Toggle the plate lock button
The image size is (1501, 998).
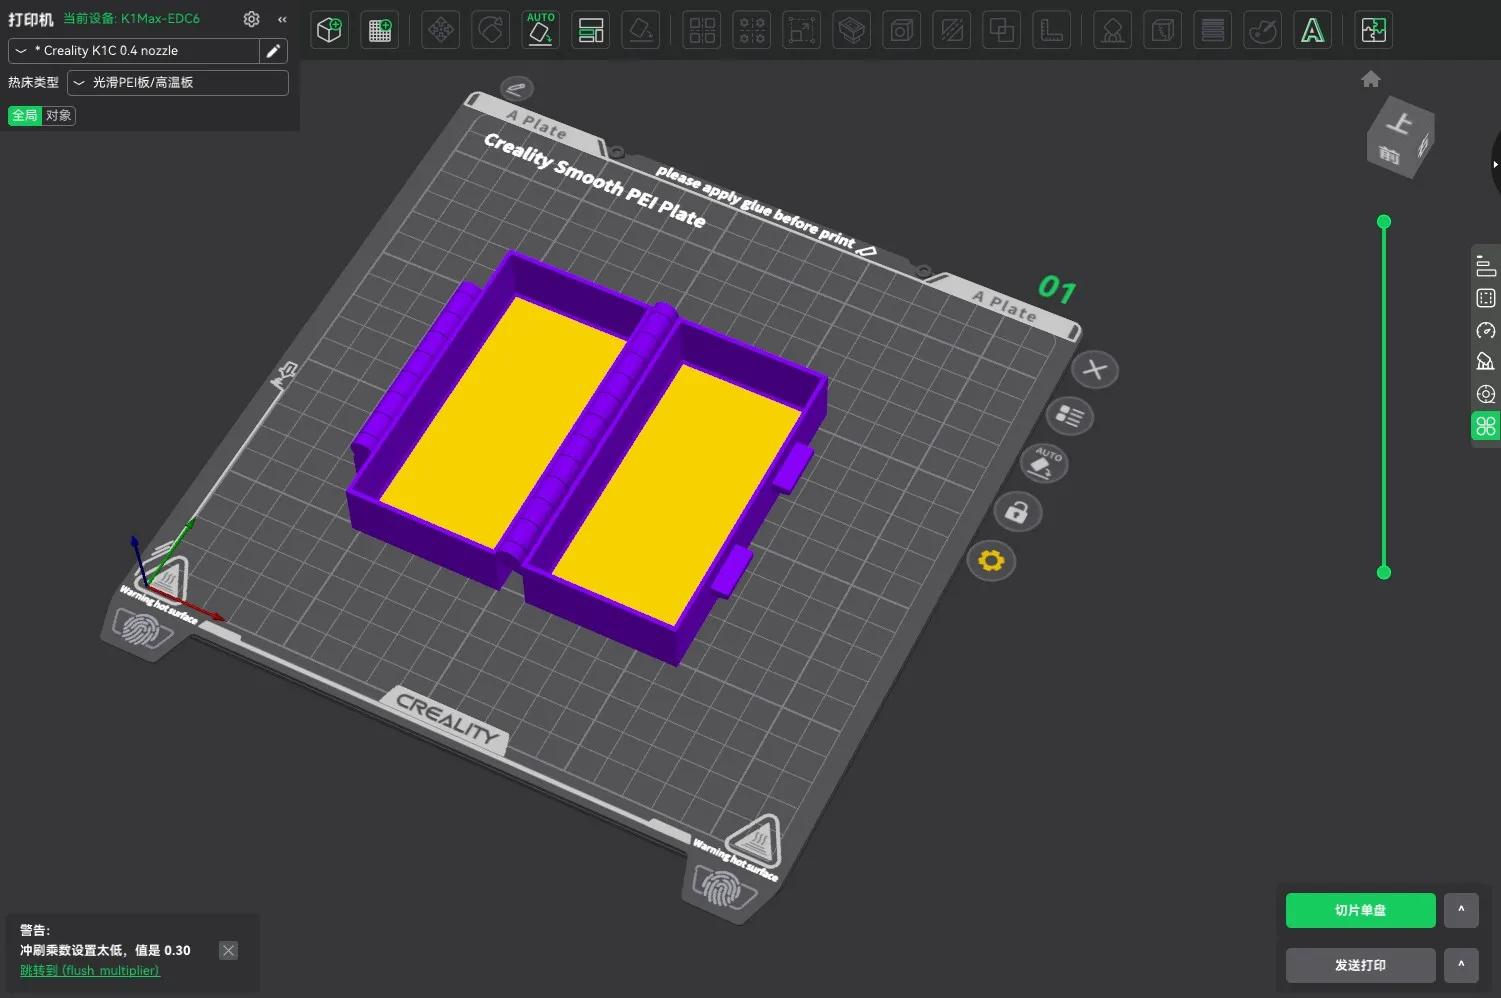pos(1017,512)
